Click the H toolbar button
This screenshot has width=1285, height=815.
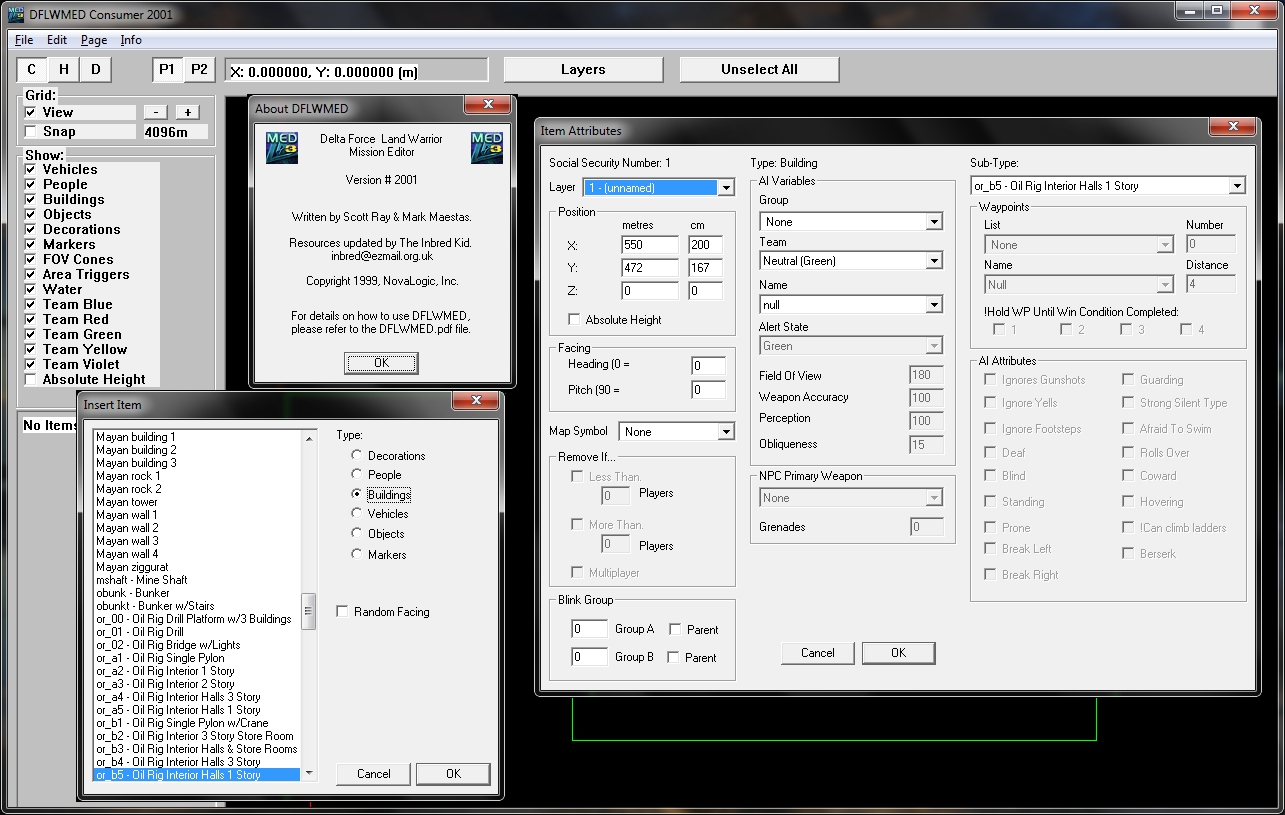tap(64, 69)
